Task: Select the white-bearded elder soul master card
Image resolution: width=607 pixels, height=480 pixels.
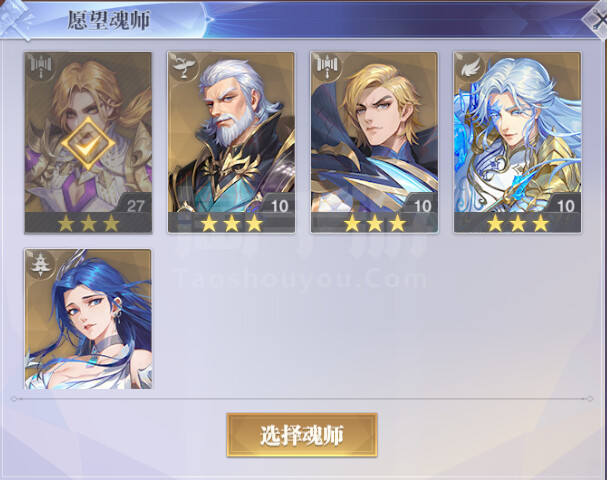Action: click(x=231, y=142)
